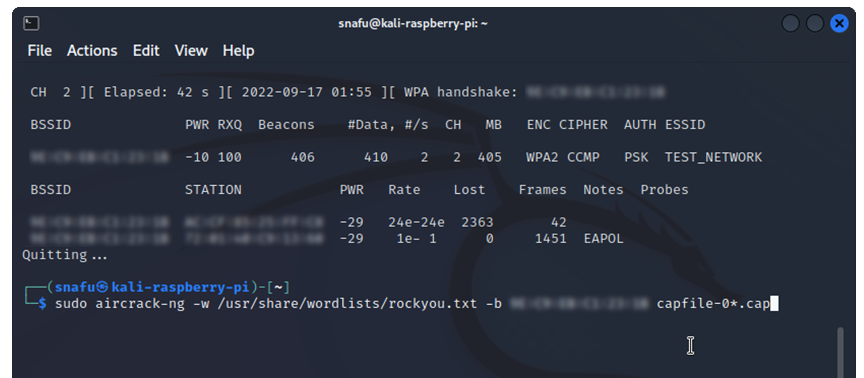864x378 pixels.
Task: Click the Beacons column header
Action: (286, 125)
